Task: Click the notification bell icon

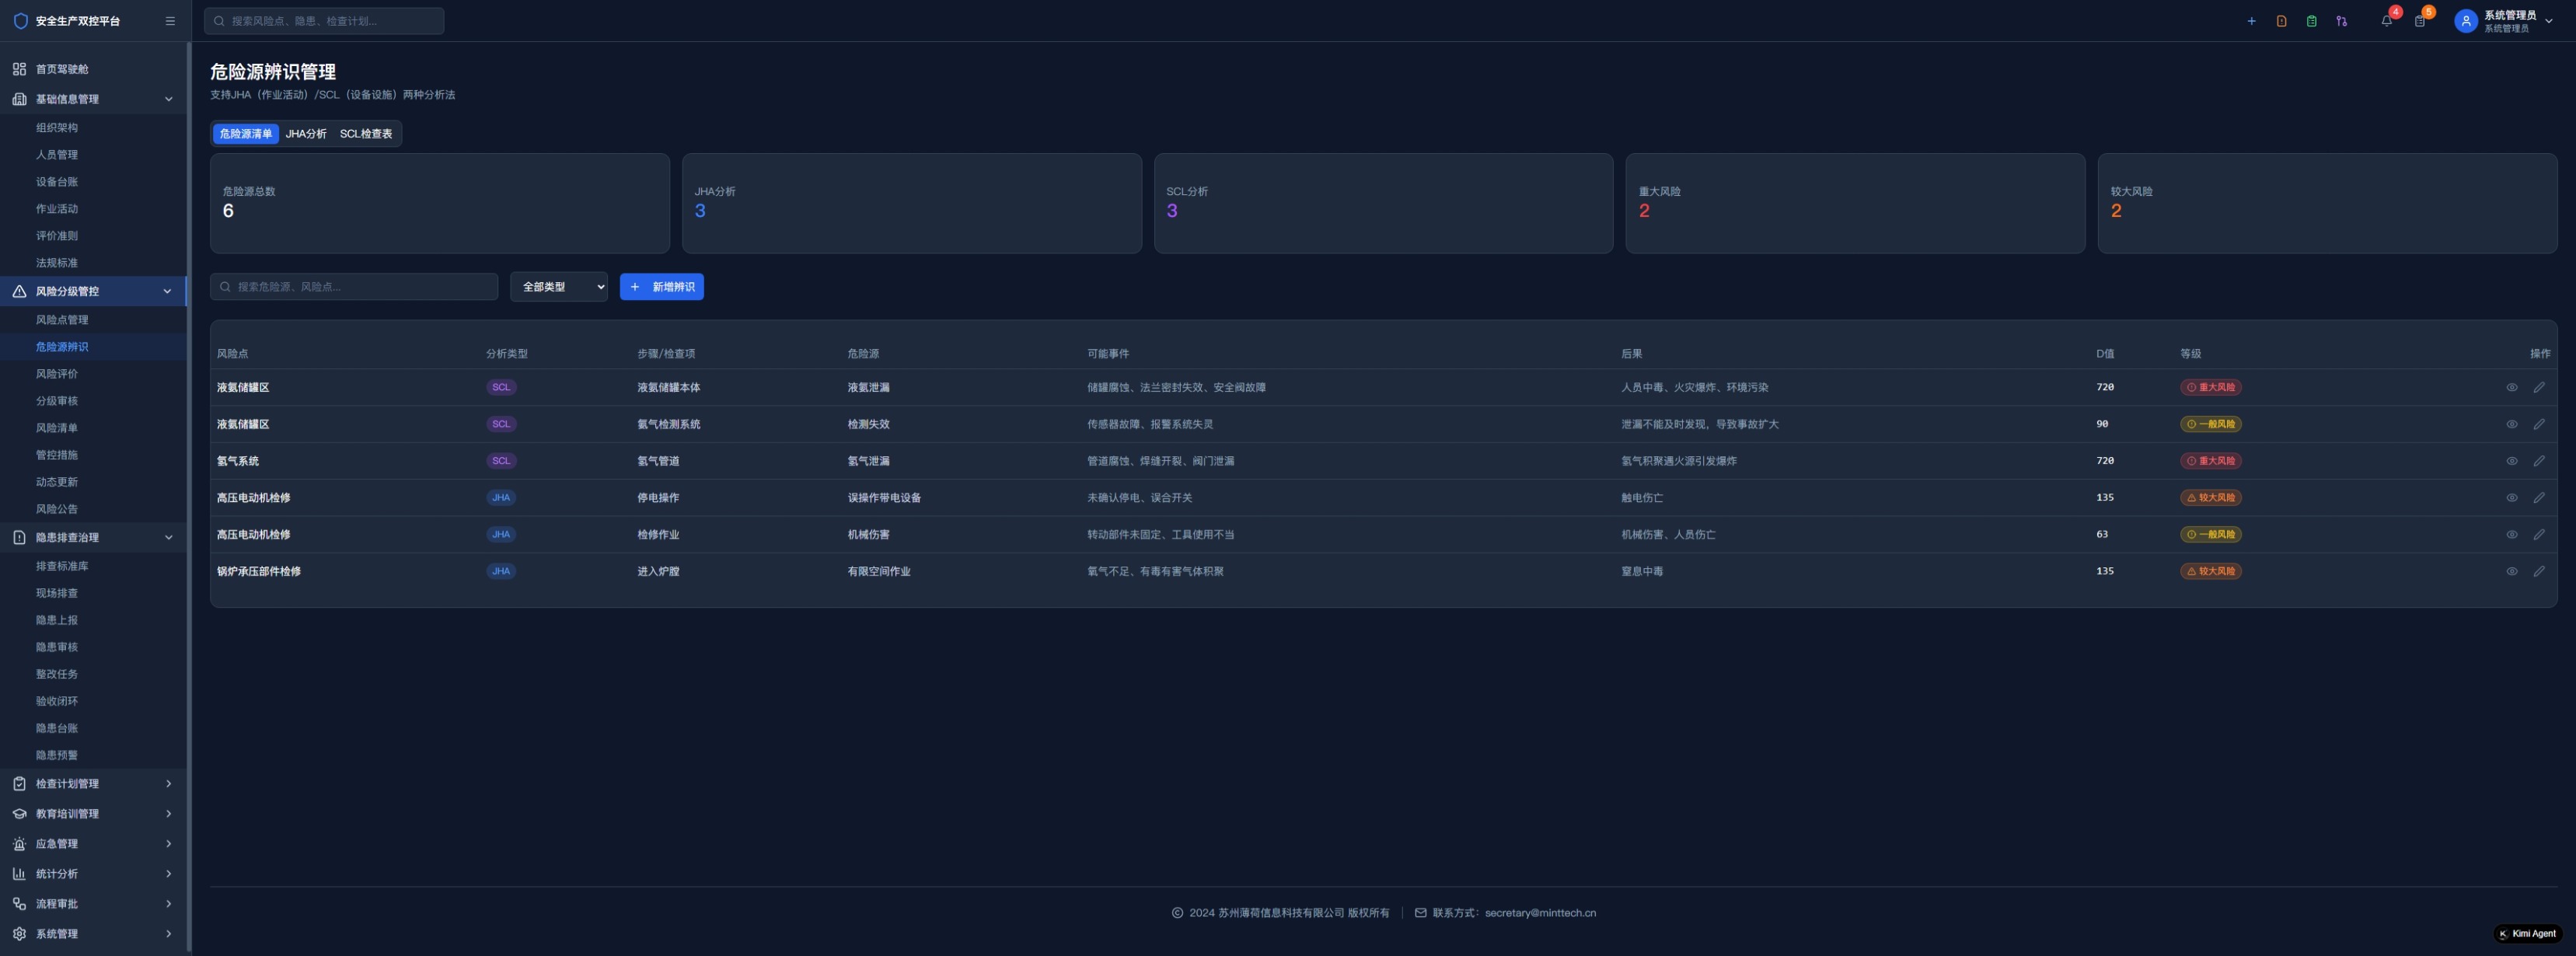Action: pos(2386,21)
